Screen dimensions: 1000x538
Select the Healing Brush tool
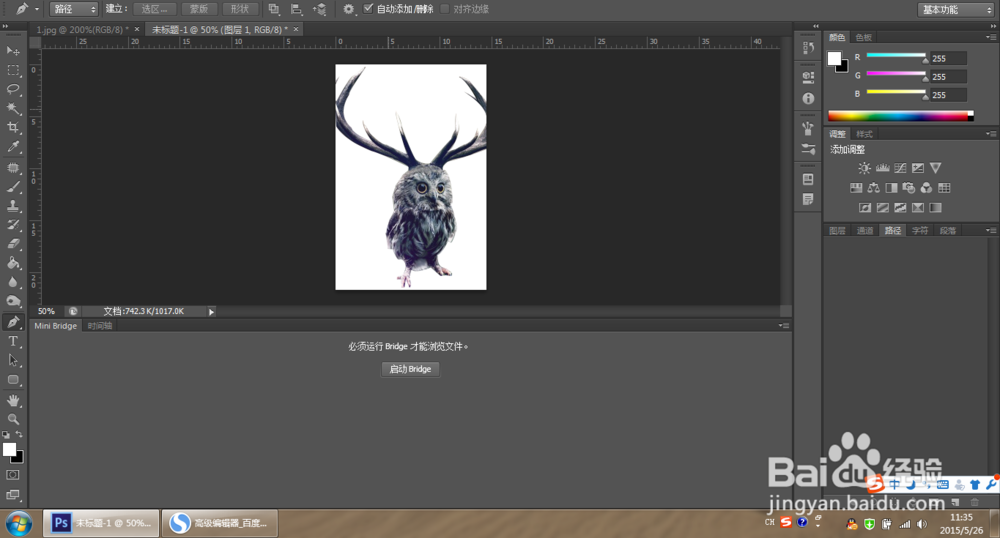pyautogui.click(x=13, y=168)
